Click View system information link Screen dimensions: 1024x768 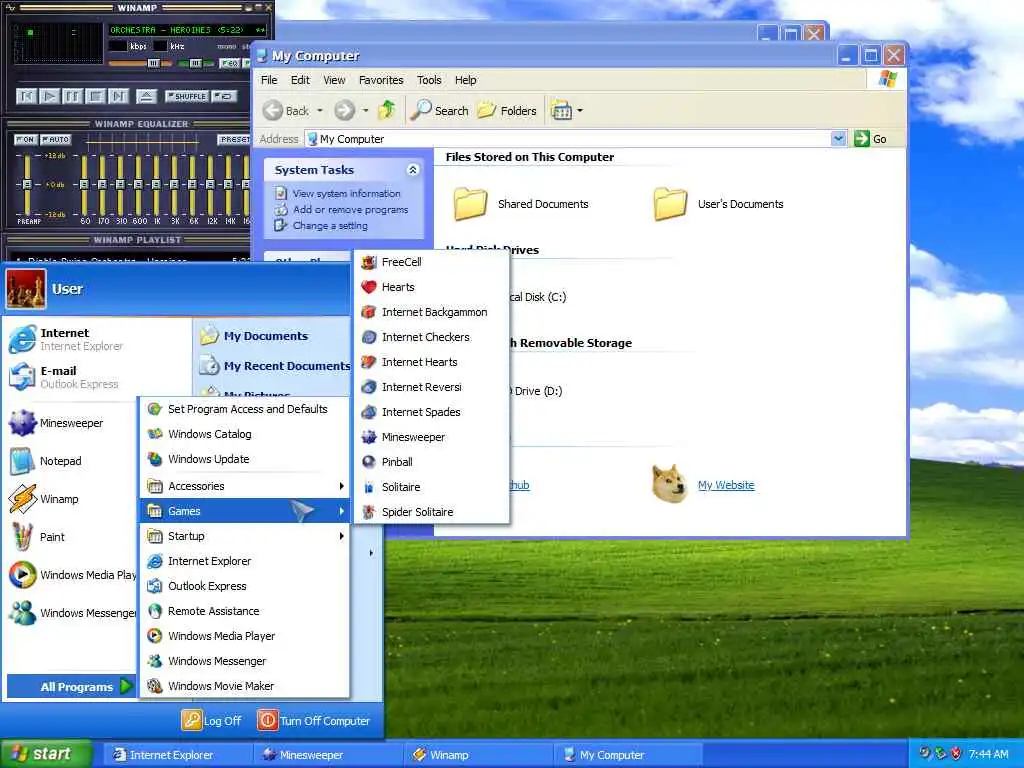click(346, 193)
